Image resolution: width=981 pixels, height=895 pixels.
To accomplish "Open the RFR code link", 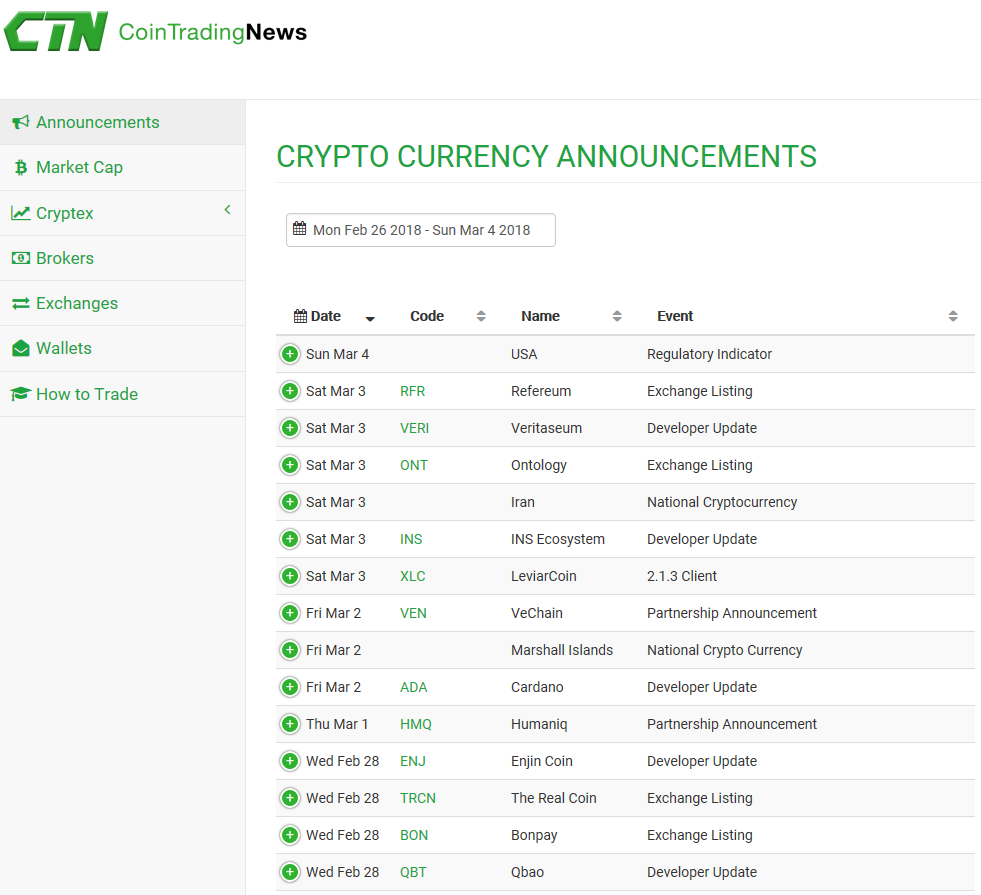I will pos(412,391).
